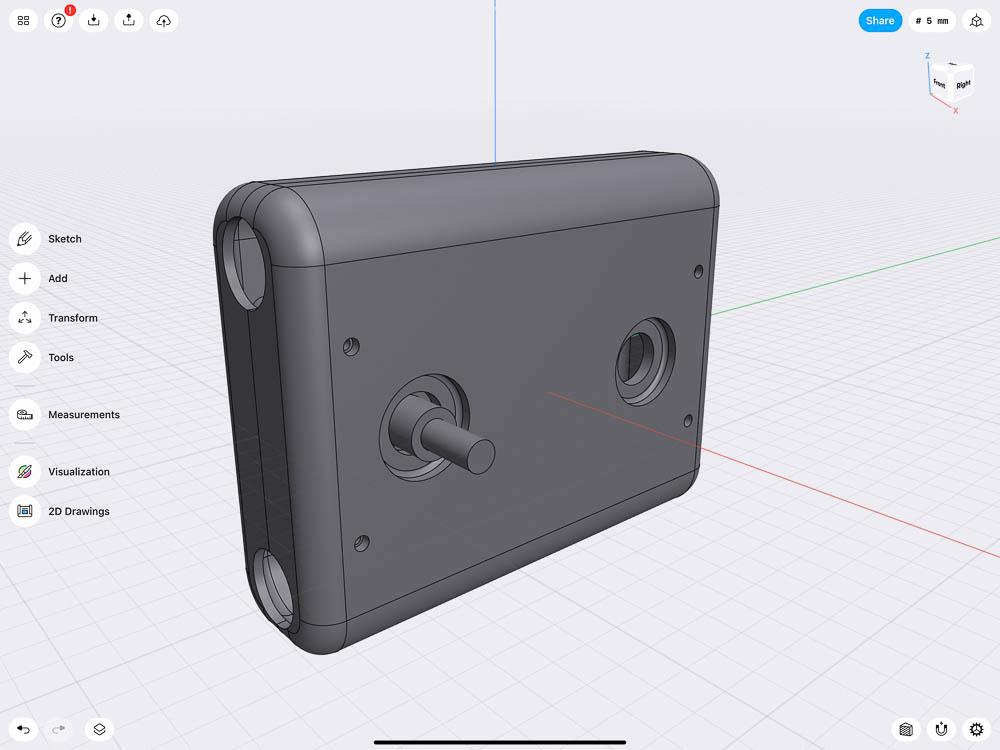The image size is (1000, 750).
Task: Open the Visualization menu label
Action: pos(79,471)
